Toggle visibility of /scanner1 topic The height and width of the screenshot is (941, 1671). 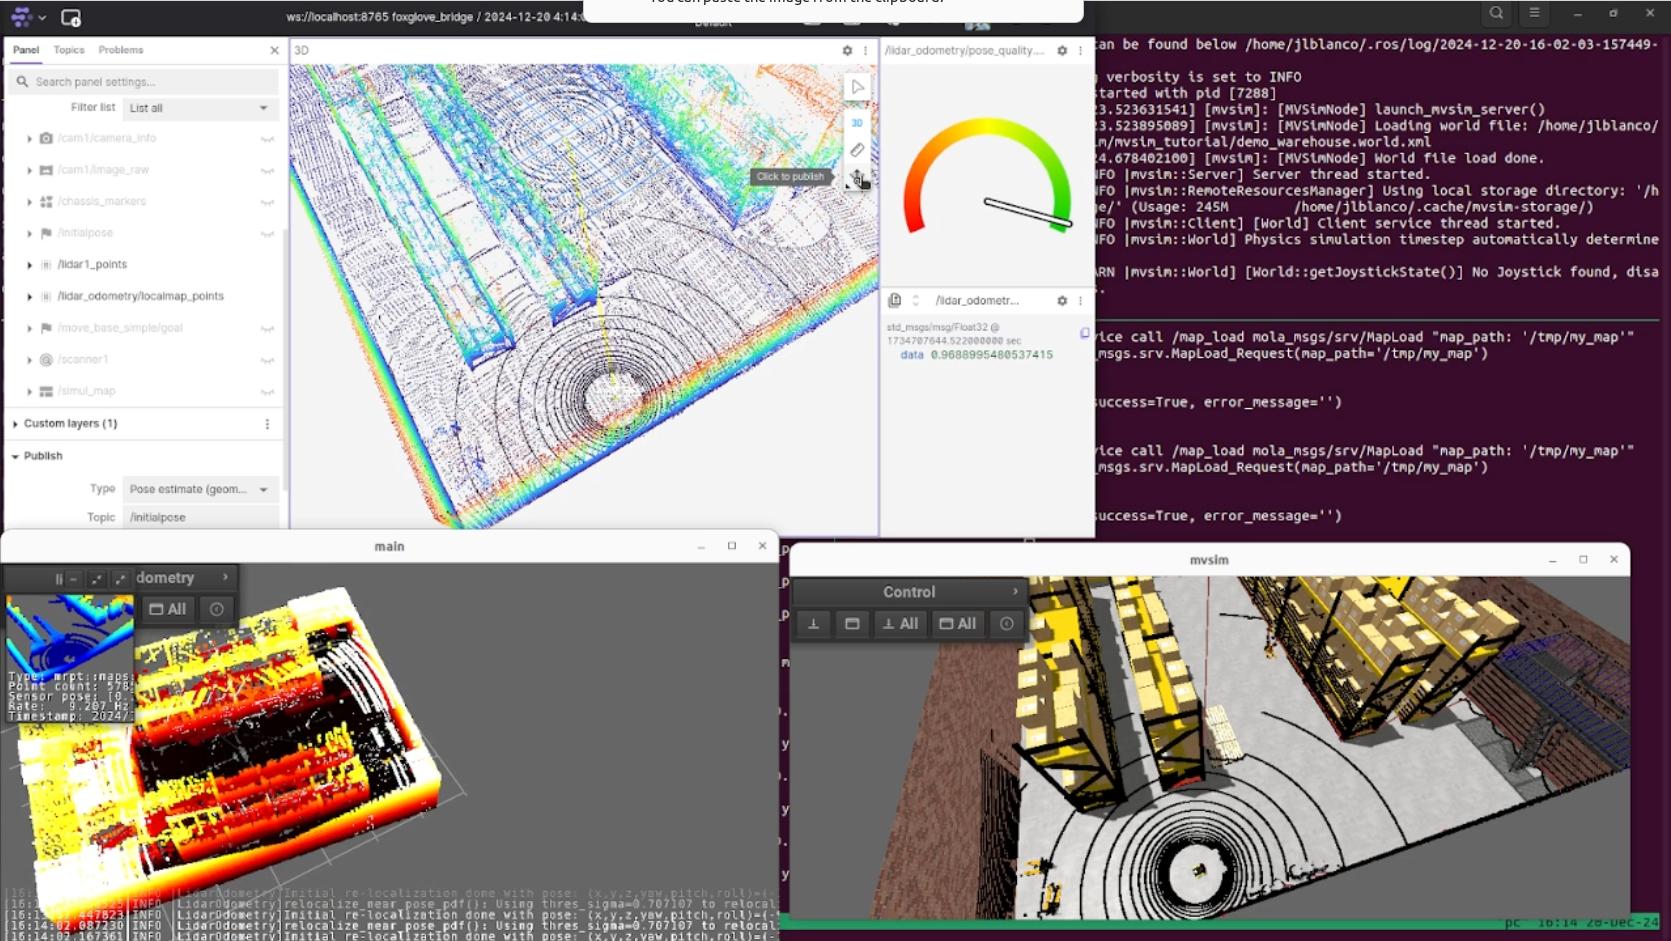tap(267, 360)
